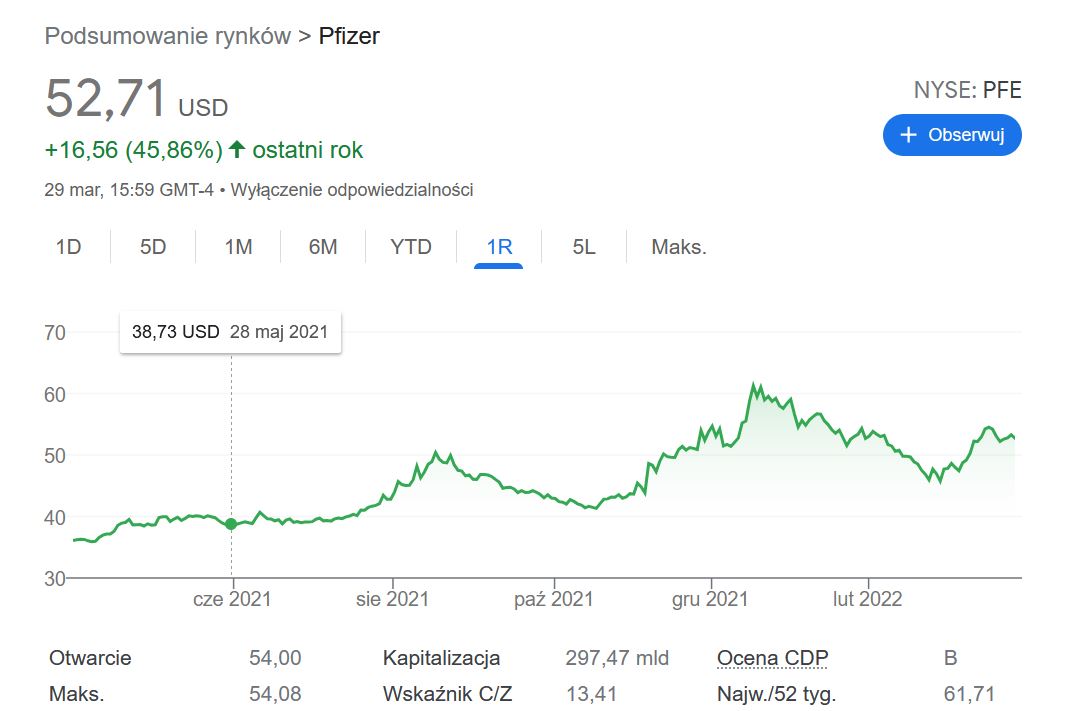Click the 52,71 current price
The width and height of the screenshot is (1068, 711).
(106, 99)
